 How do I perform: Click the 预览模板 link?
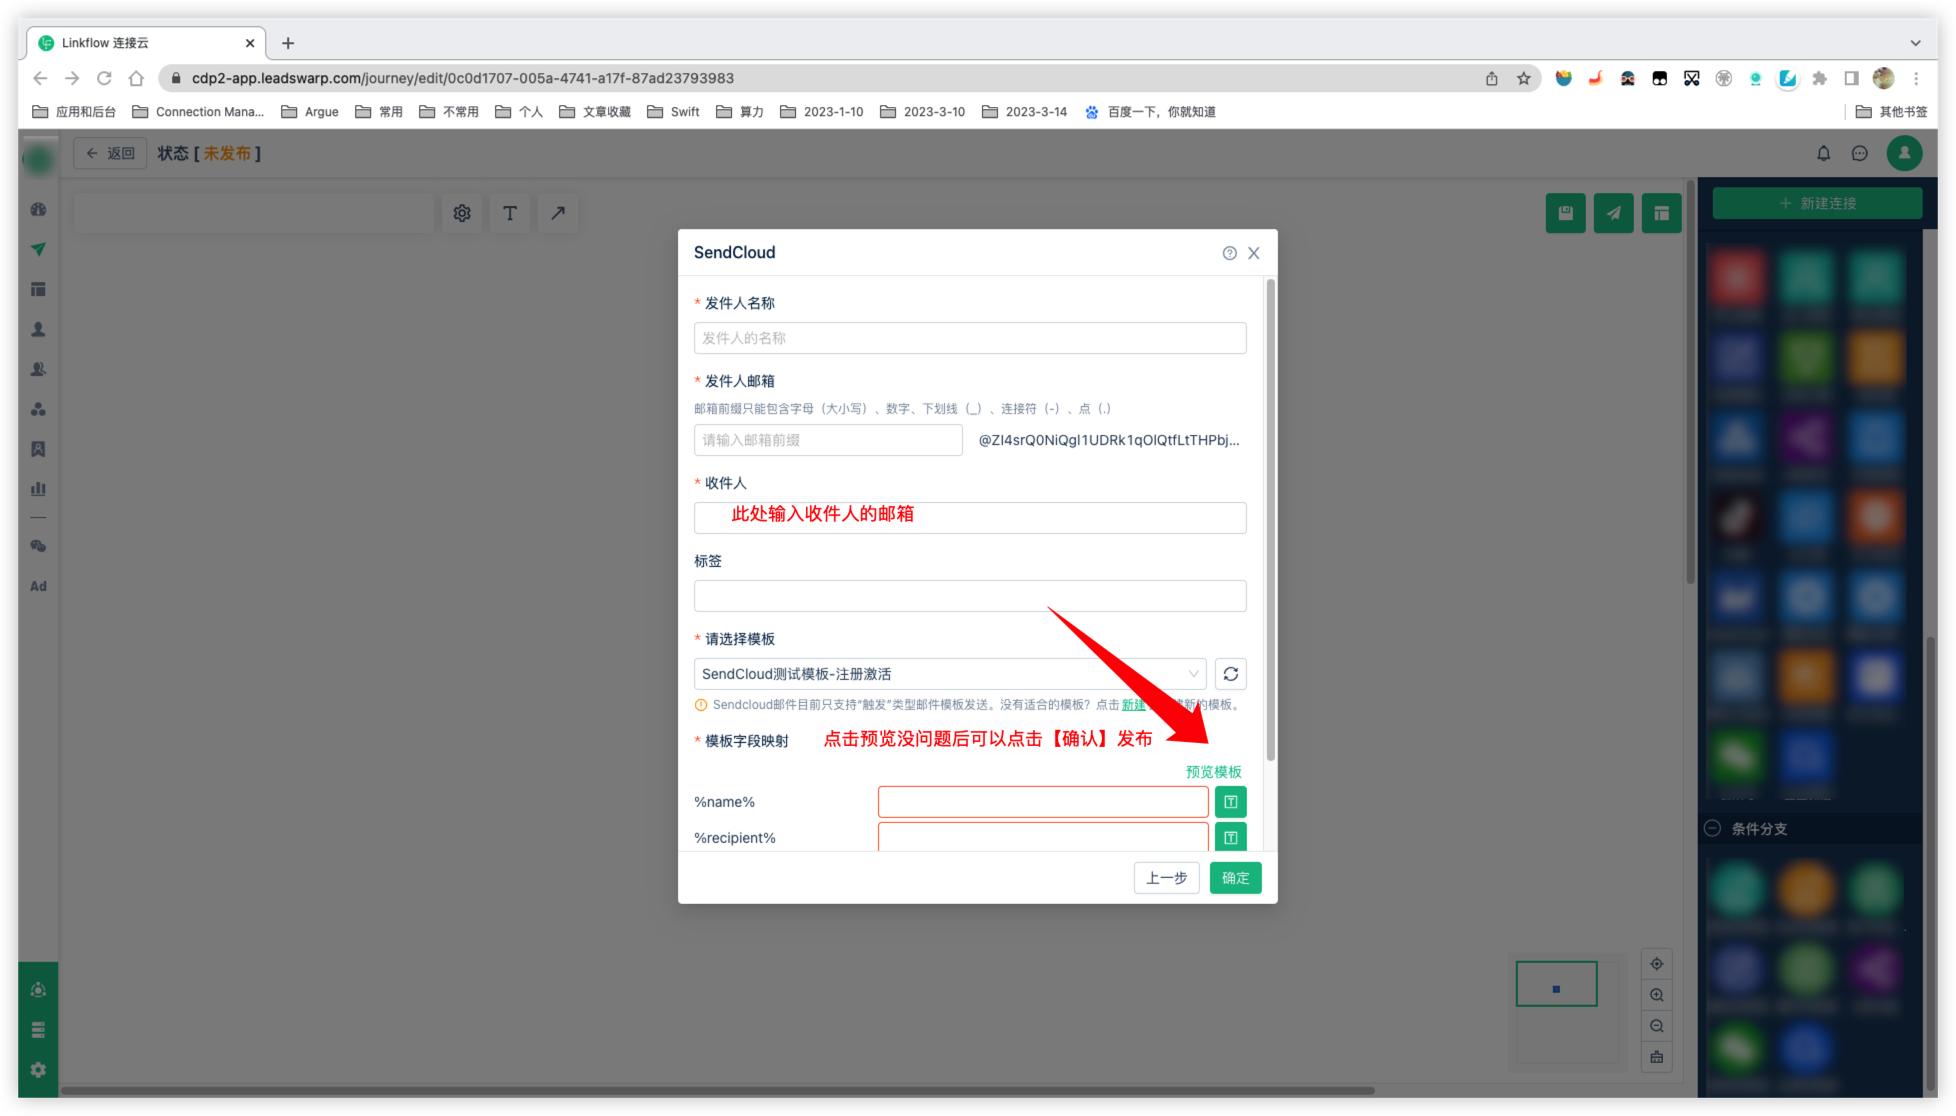pyautogui.click(x=1213, y=772)
